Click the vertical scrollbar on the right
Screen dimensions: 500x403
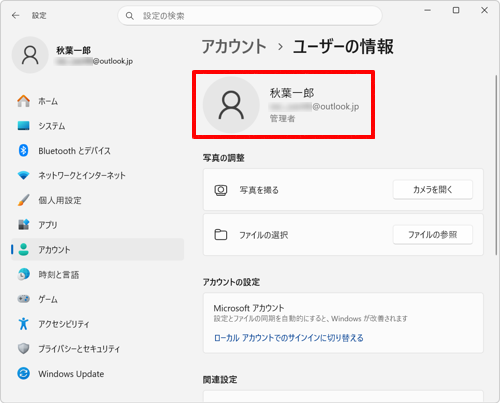tap(496, 165)
